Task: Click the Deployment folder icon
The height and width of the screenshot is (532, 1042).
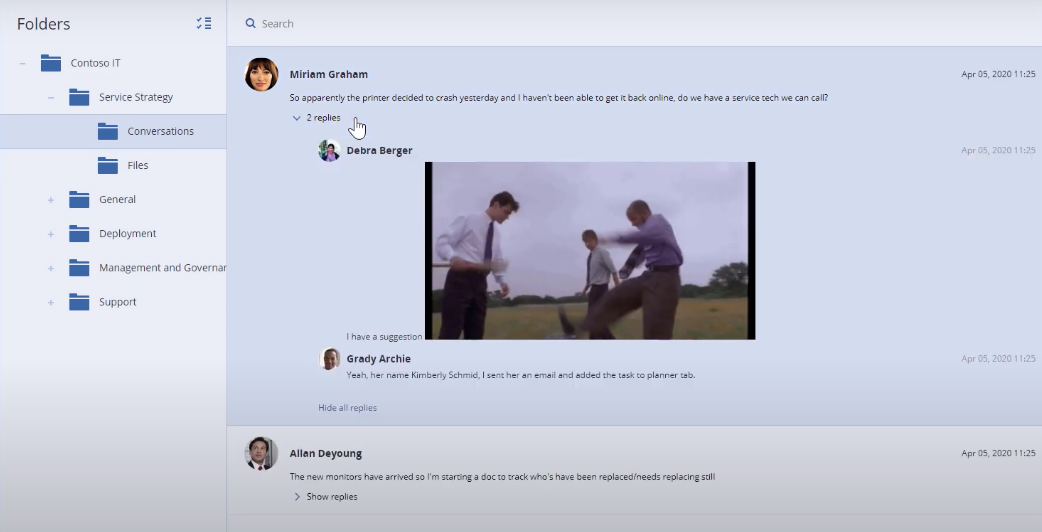Action: [79, 234]
